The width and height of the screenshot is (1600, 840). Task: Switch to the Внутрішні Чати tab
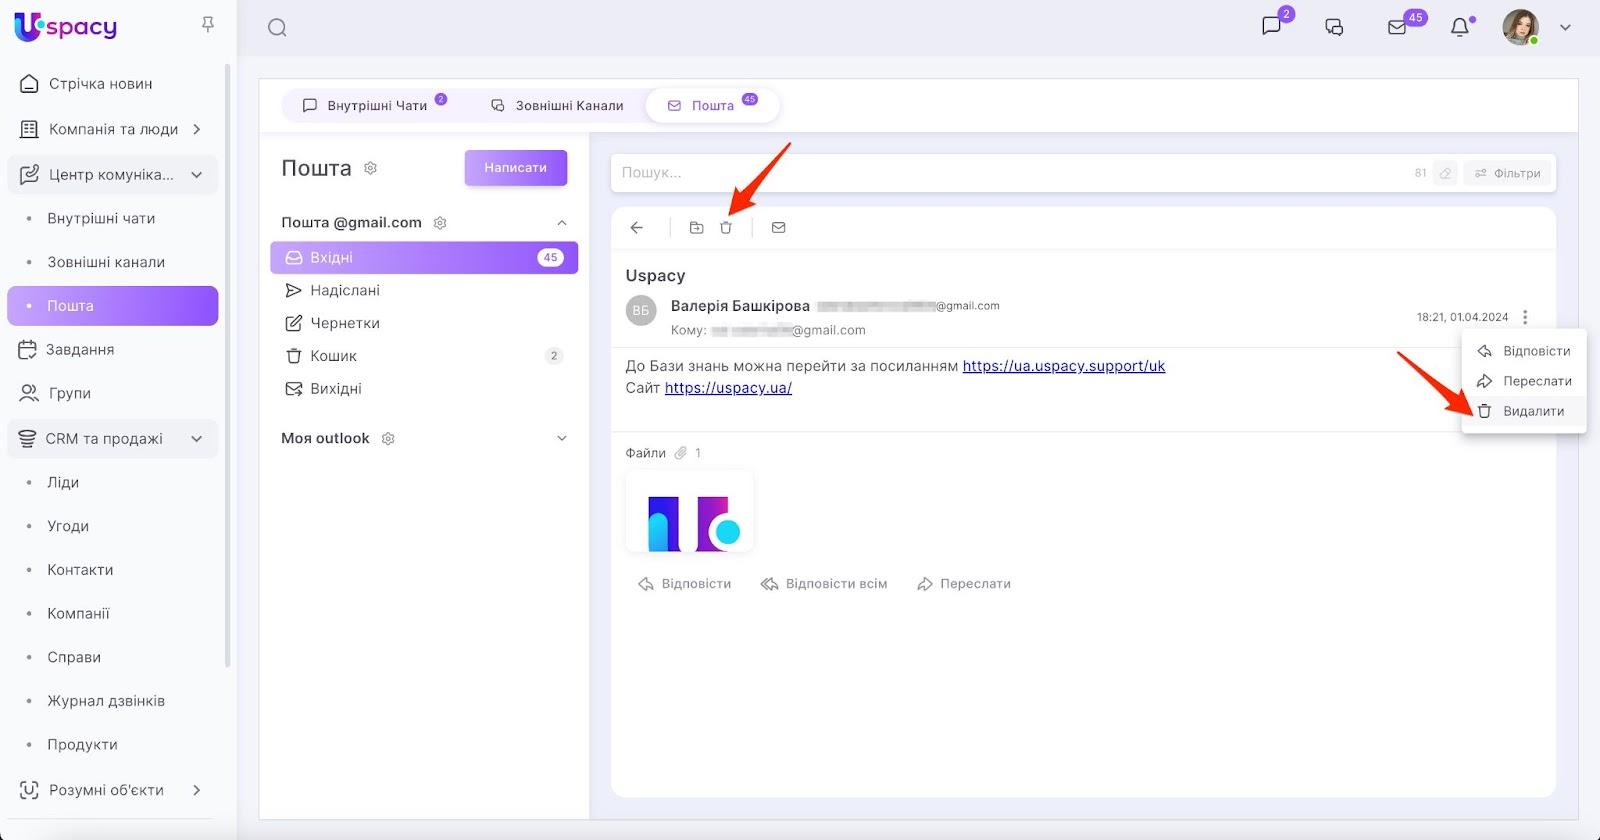click(375, 105)
